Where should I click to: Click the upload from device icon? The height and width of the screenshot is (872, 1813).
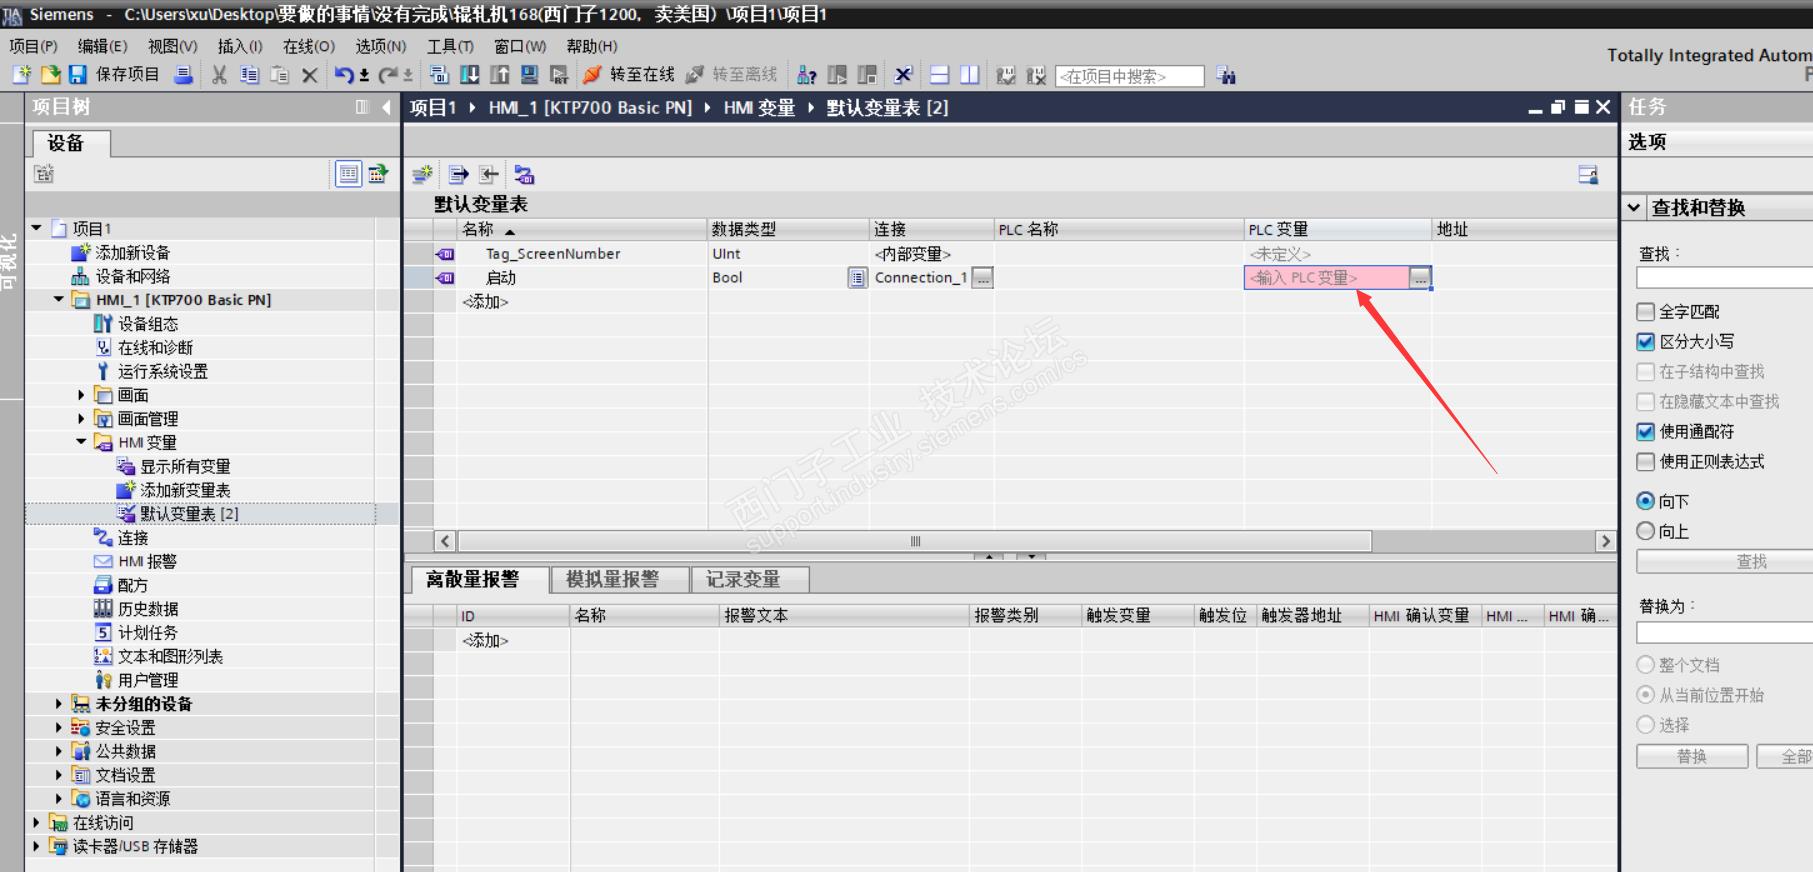click(499, 75)
